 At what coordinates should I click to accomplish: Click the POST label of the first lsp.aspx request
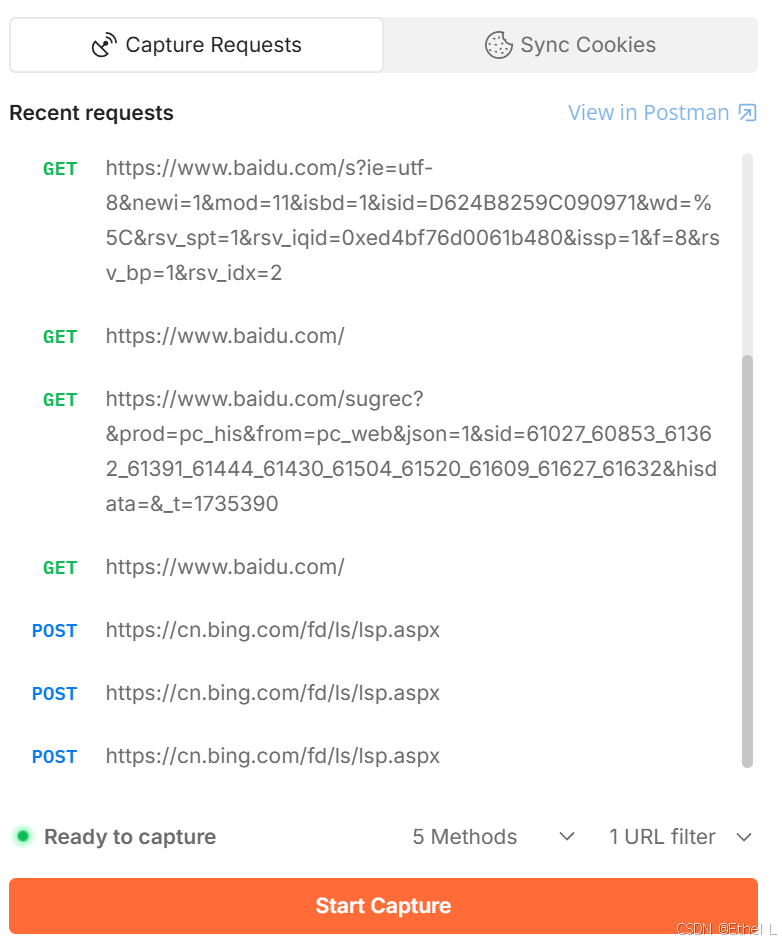tap(54, 630)
